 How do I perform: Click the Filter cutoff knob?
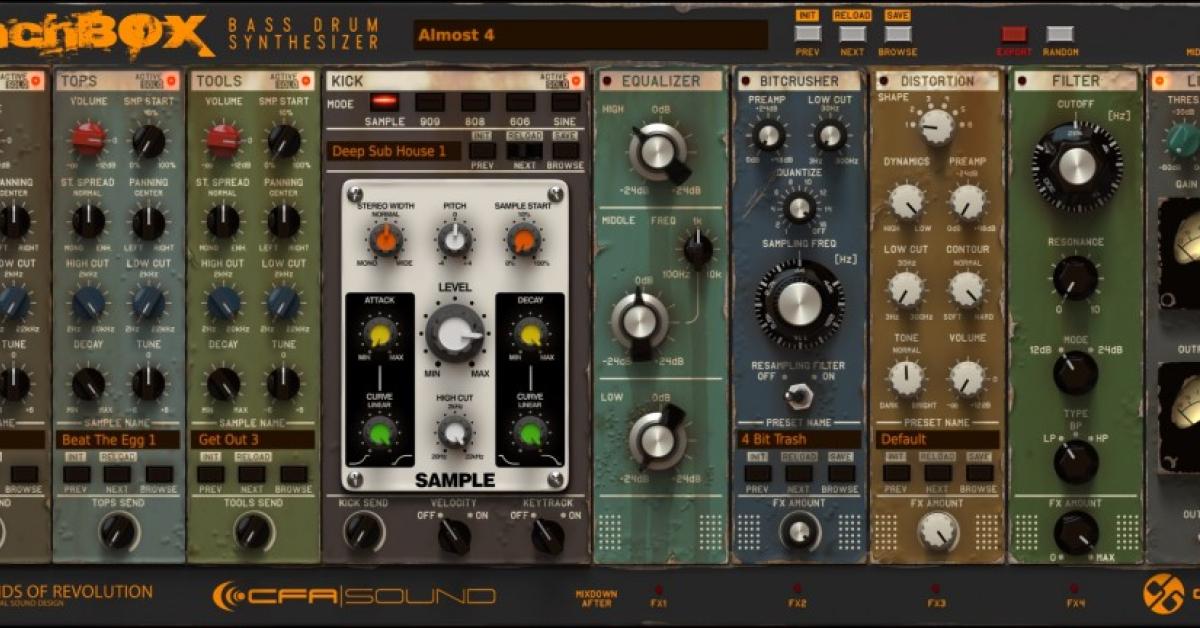(x=1076, y=166)
